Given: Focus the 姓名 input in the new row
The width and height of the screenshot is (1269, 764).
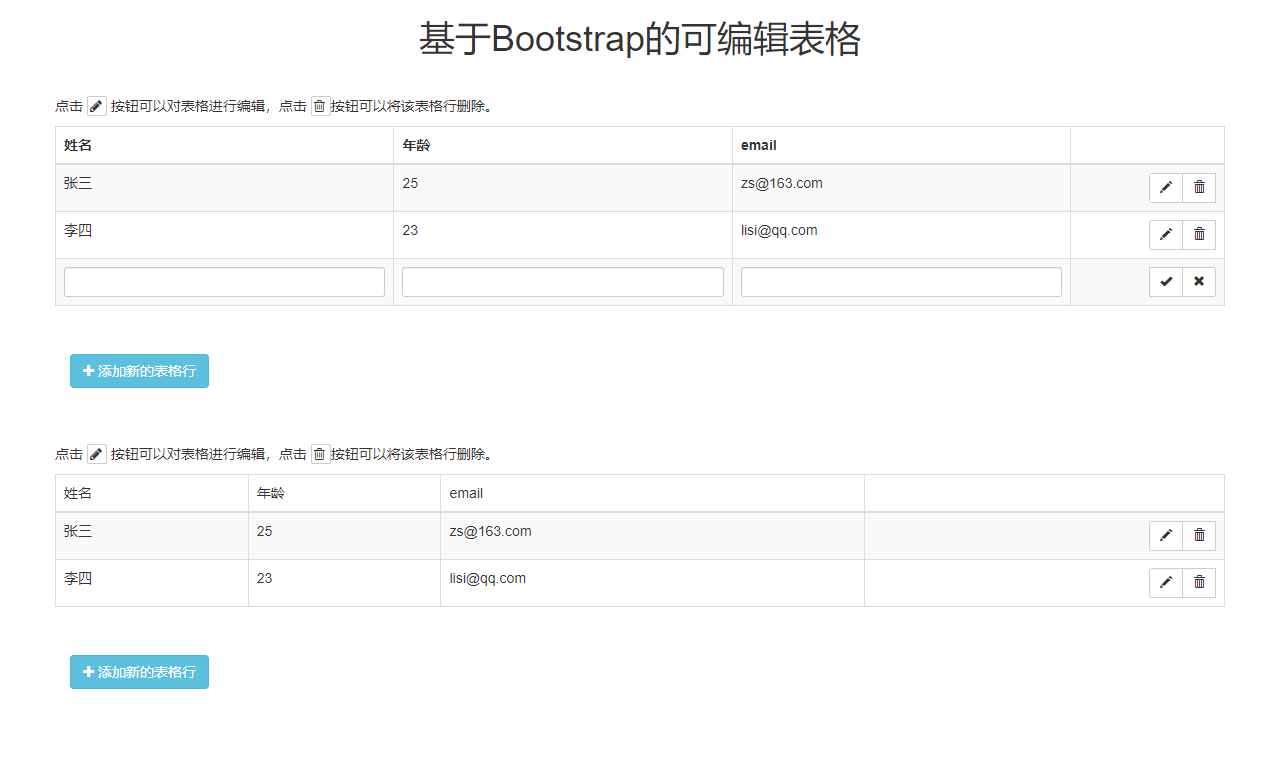Looking at the screenshot, I should (x=224, y=282).
